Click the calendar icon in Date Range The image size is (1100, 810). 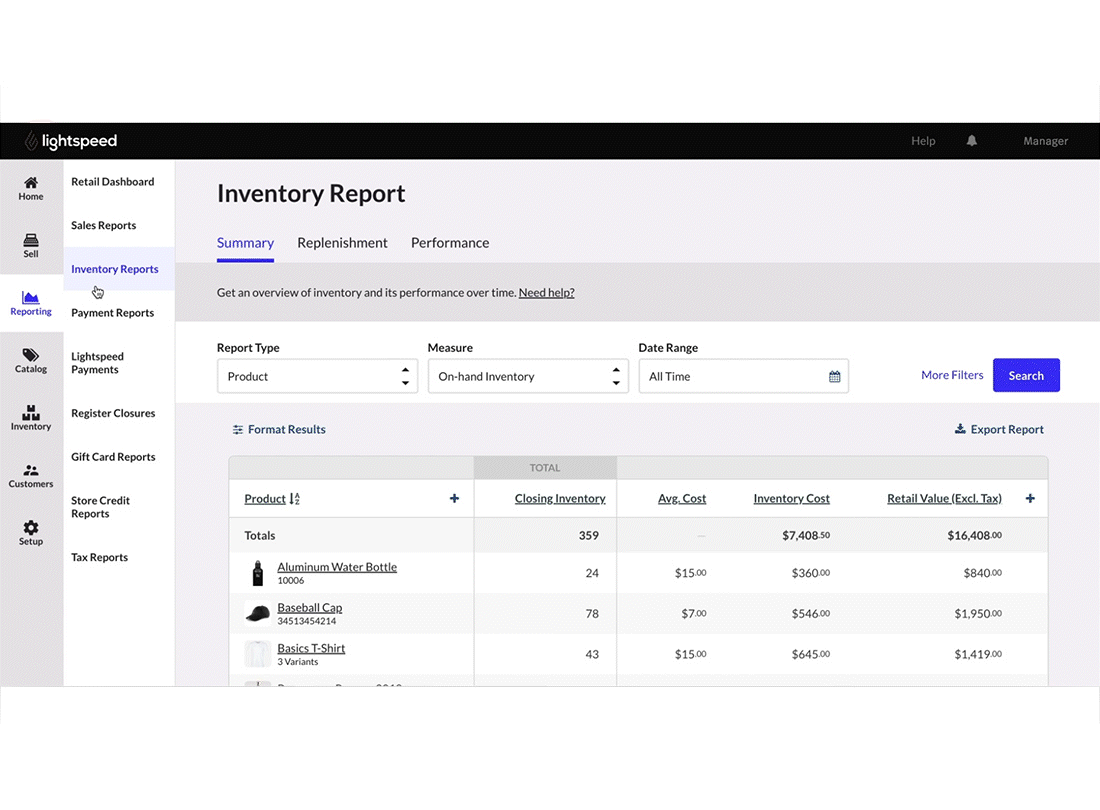[834, 377]
